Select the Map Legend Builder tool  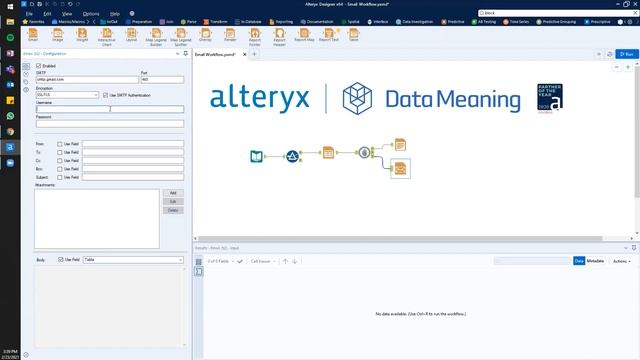[x=156, y=37]
